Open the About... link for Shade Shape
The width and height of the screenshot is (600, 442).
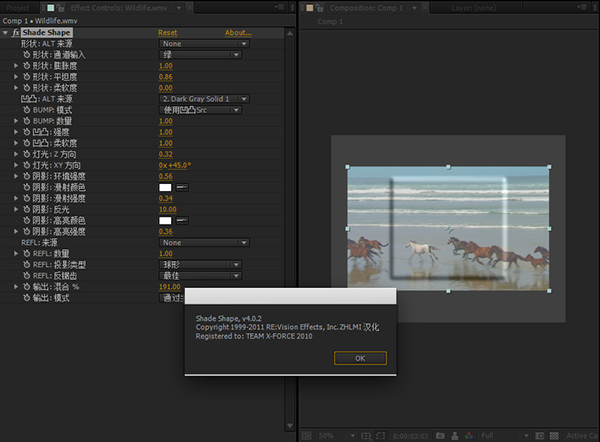238,33
